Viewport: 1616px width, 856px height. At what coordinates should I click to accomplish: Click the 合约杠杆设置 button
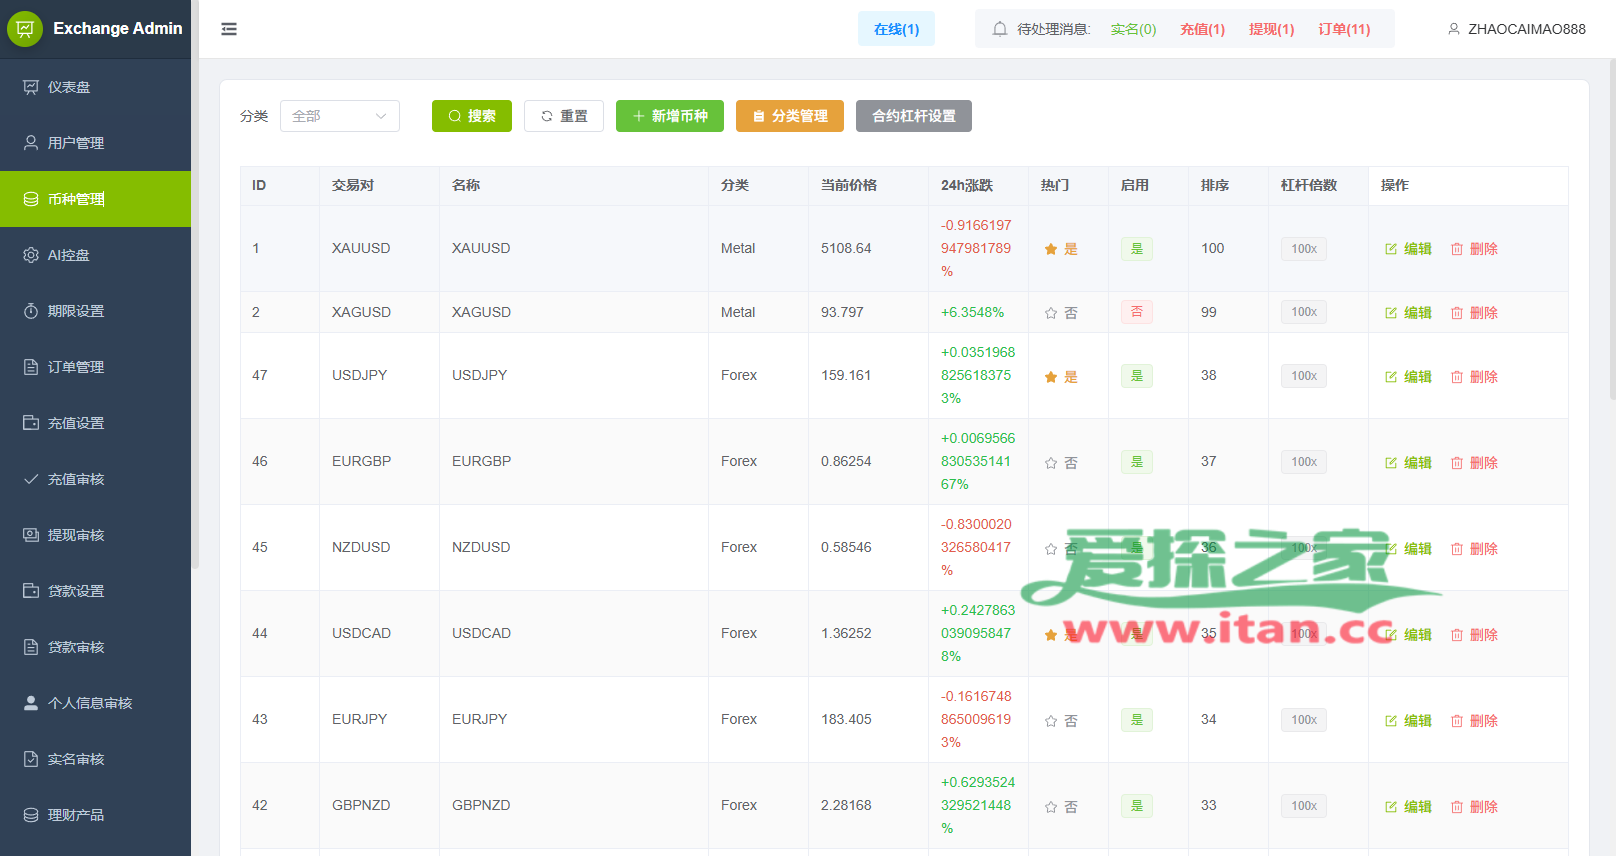913,116
